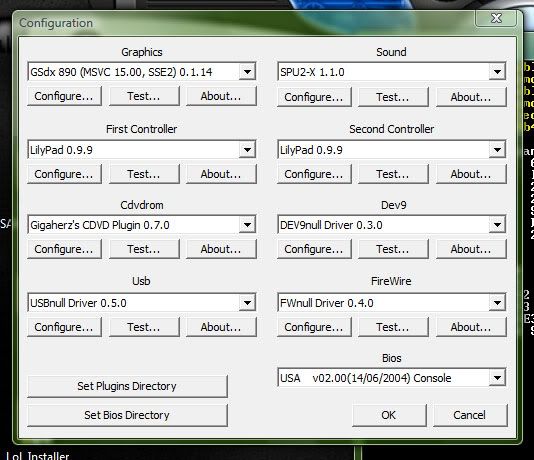Click Set Bios Directory button

(127, 415)
